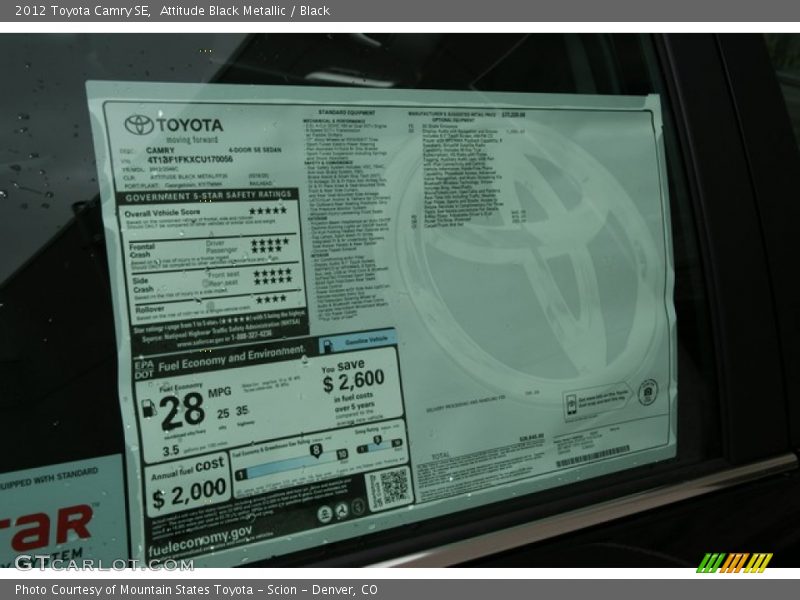Click the smartphone icon near the right edge
The height and width of the screenshot is (600, 800).
pos(572,403)
